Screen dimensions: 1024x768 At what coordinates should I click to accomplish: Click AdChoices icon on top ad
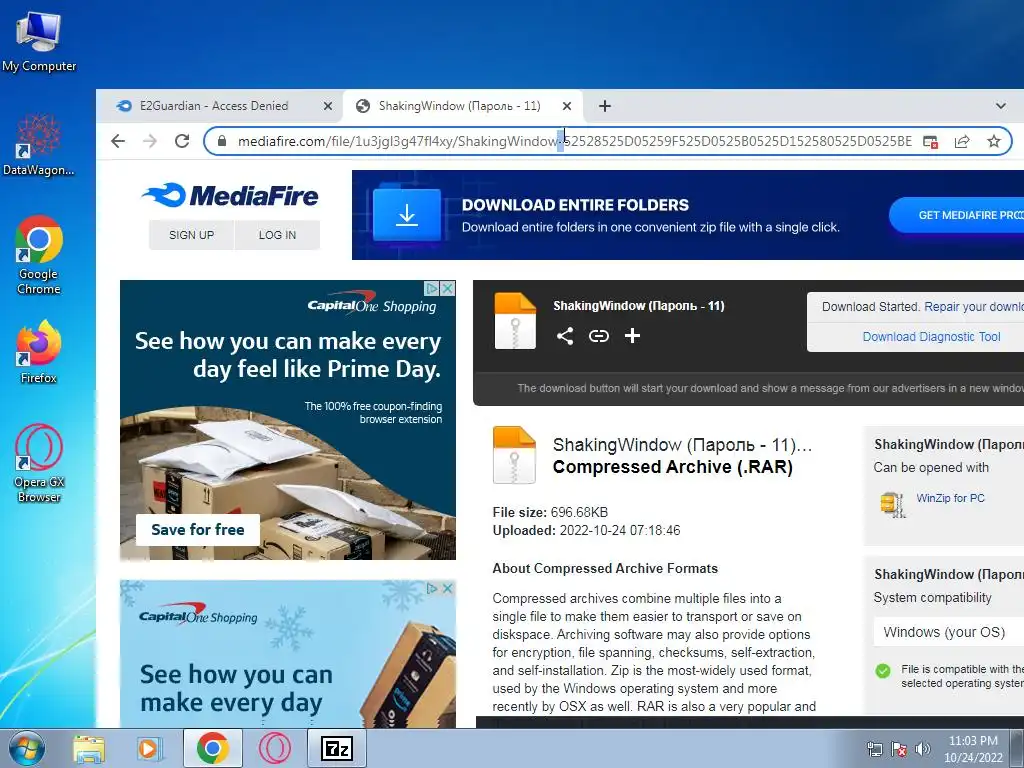coord(432,288)
